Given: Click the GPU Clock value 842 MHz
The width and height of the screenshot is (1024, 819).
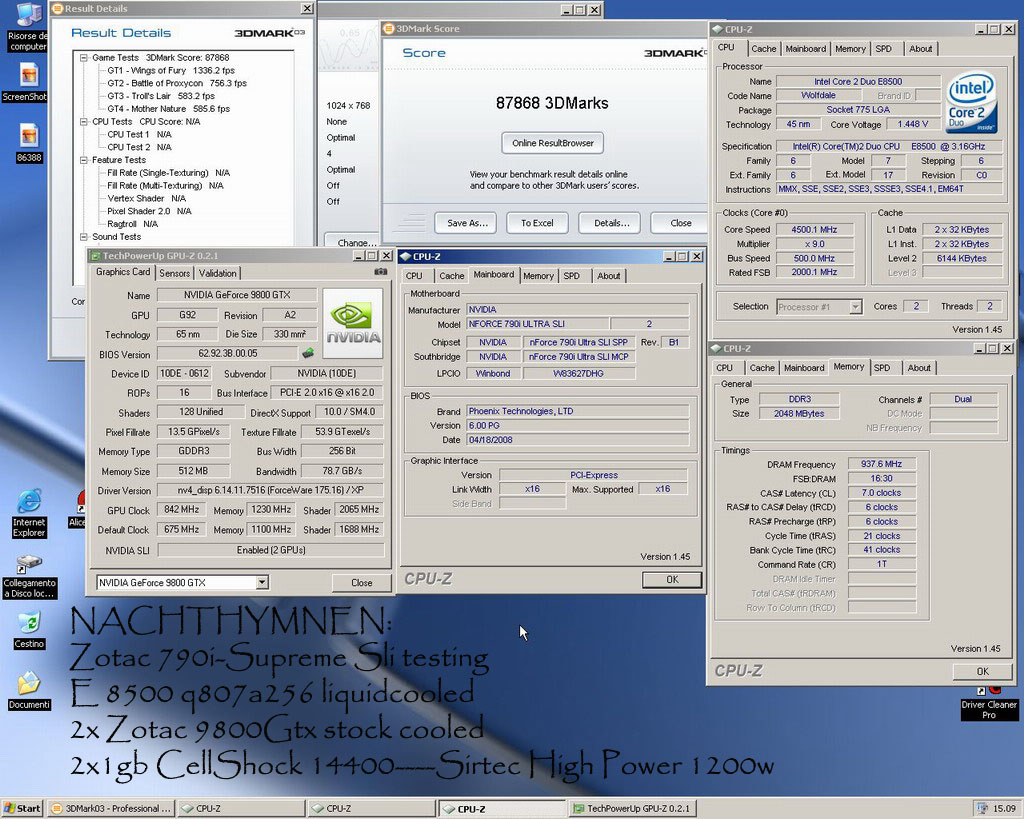Looking at the screenshot, I should pyautogui.click(x=182, y=509).
